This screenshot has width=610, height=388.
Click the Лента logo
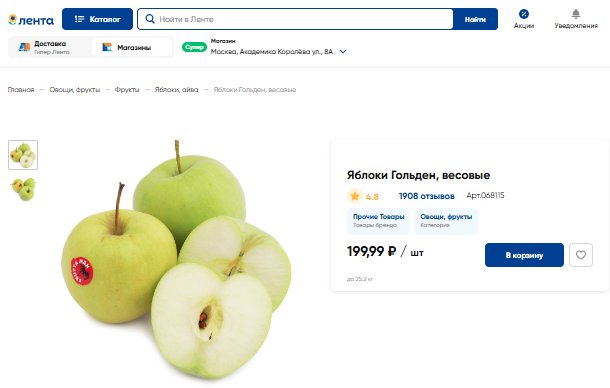coord(31,20)
